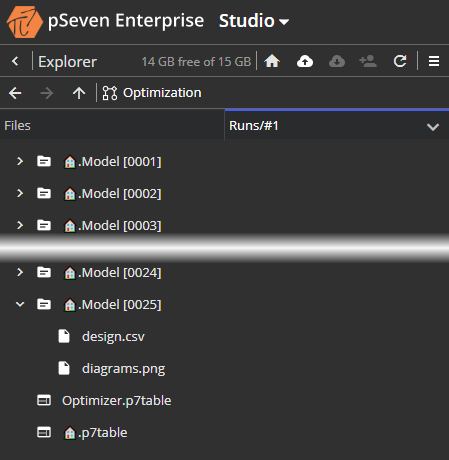Open the Studio dropdown menu
Screen dimensions: 449x460
[x=254, y=21]
